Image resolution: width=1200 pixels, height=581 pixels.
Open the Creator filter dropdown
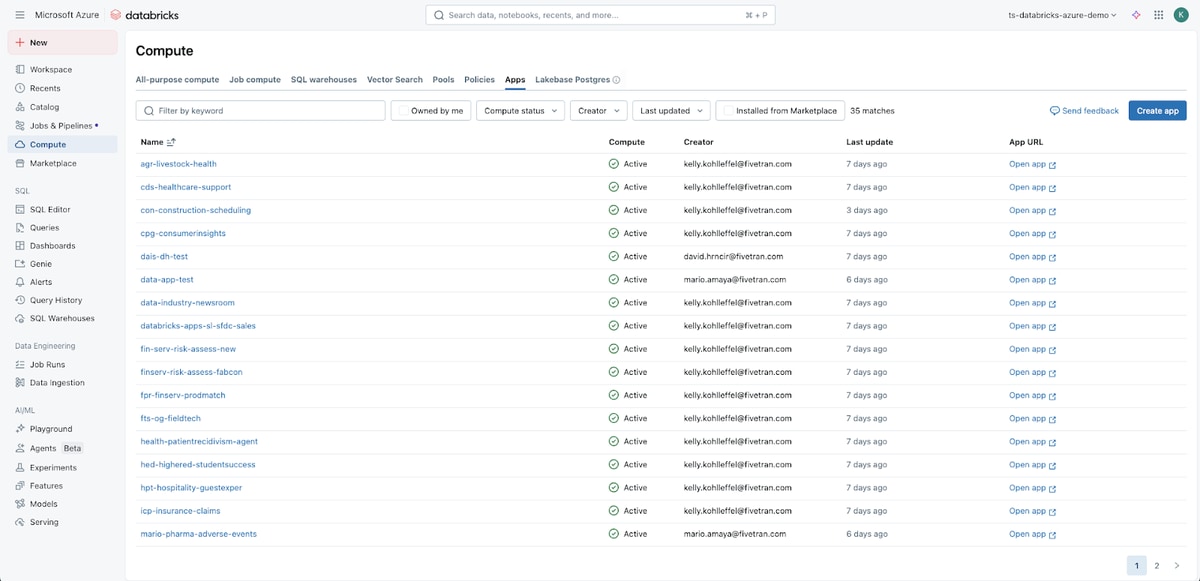tap(598, 111)
